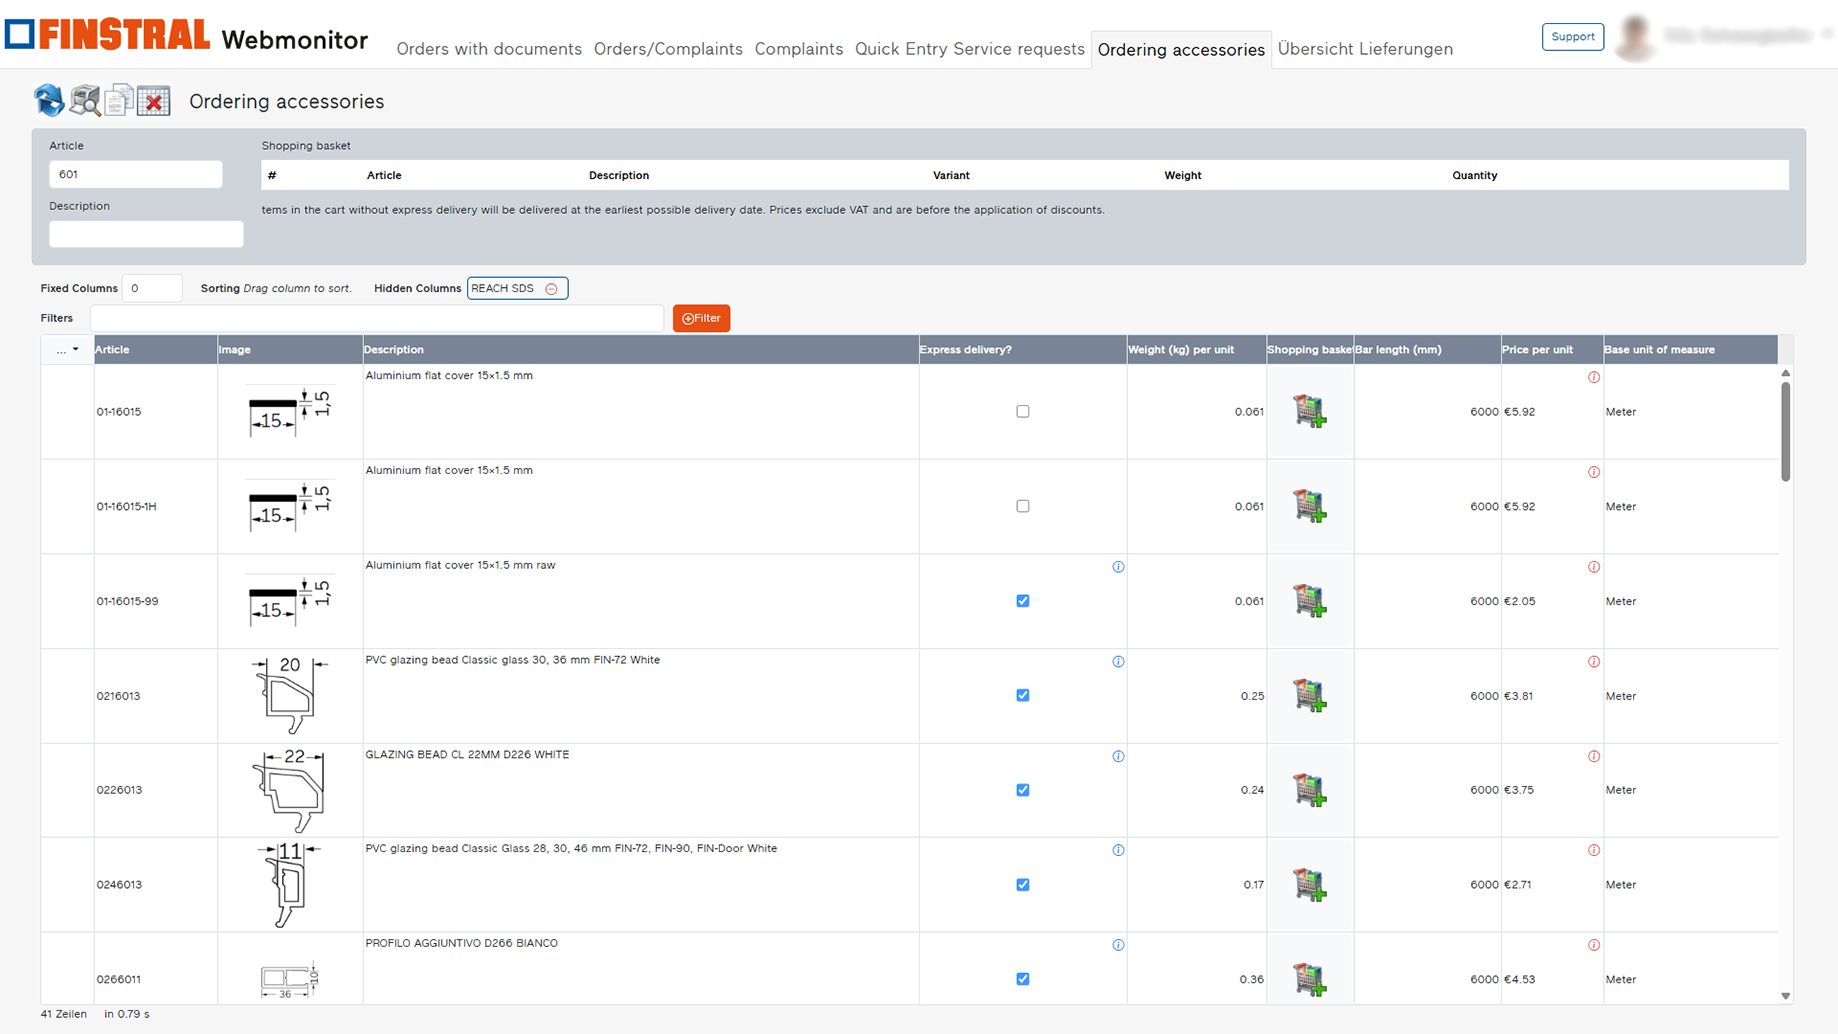1838x1034 pixels.
Task: Add article 0216013 to shopping basket
Action: click(1309, 695)
